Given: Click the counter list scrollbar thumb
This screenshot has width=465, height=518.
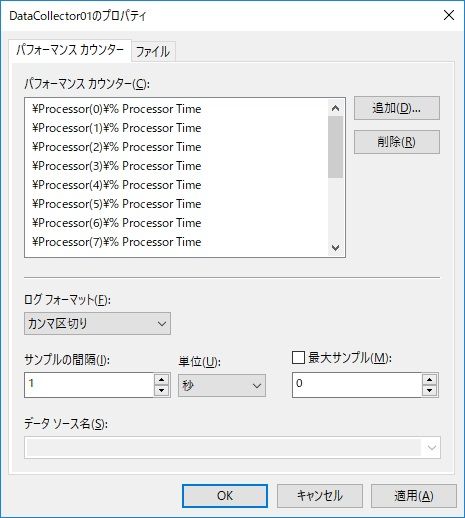Looking at the screenshot, I should tap(335, 147).
